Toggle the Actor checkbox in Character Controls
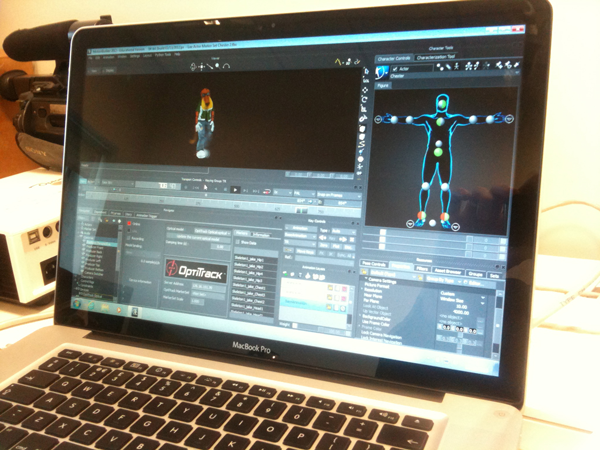 (395, 69)
